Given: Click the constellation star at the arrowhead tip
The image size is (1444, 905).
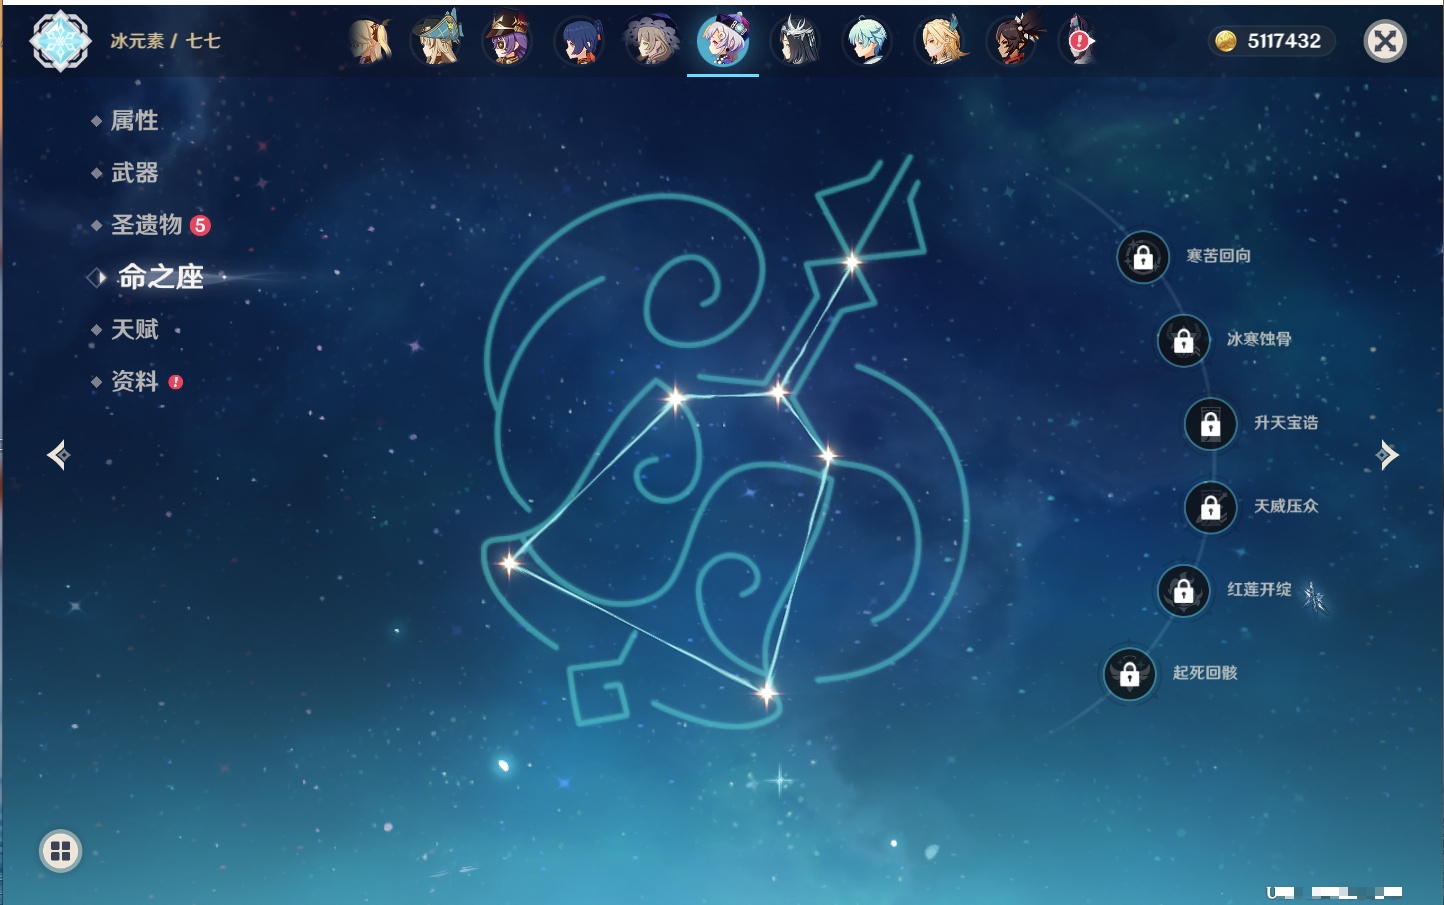Looking at the screenshot, I should pyautogui.click(x=851, y=262).
